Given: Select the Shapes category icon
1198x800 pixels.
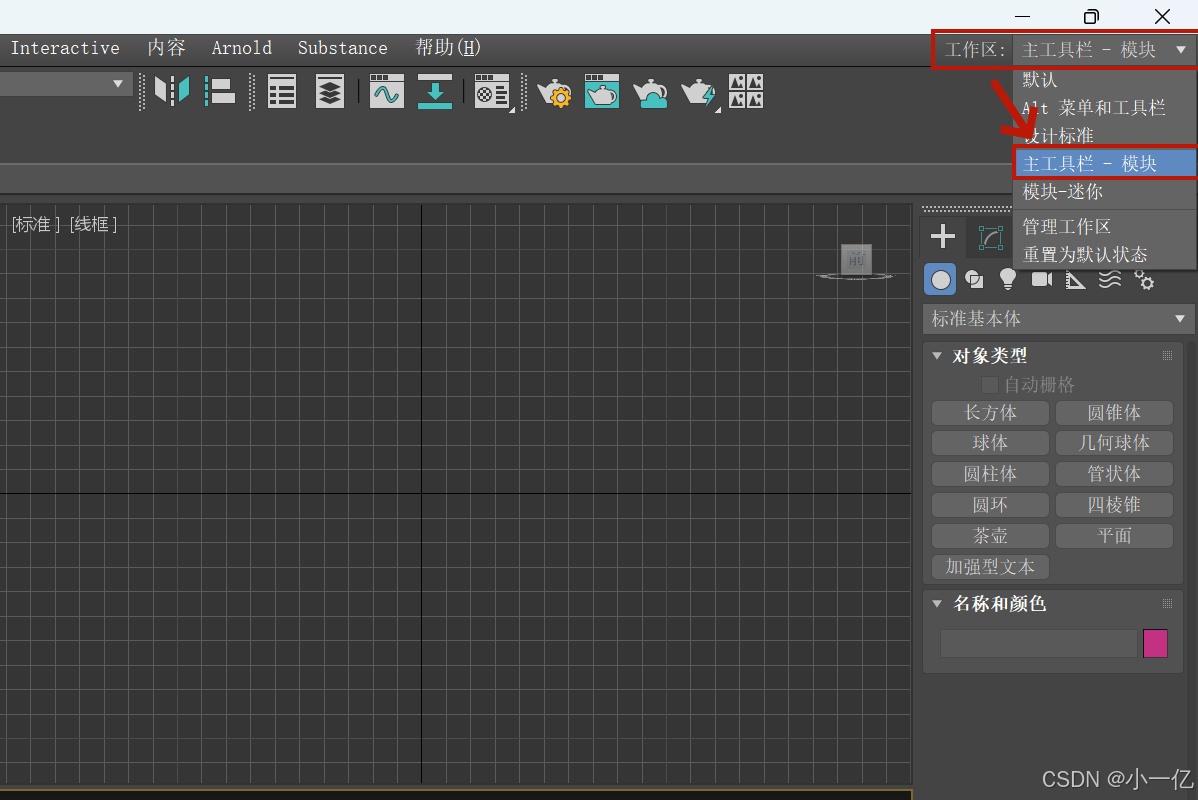Looking at the screenshot, I should (974, 280).
